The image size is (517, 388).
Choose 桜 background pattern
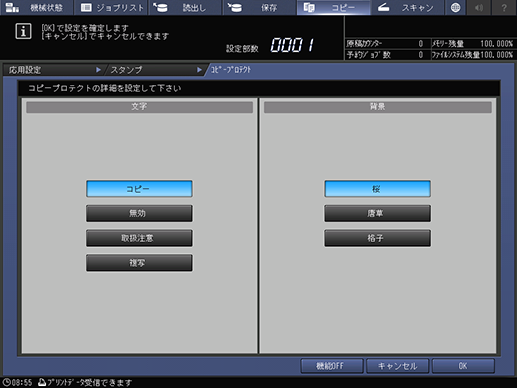377,189
